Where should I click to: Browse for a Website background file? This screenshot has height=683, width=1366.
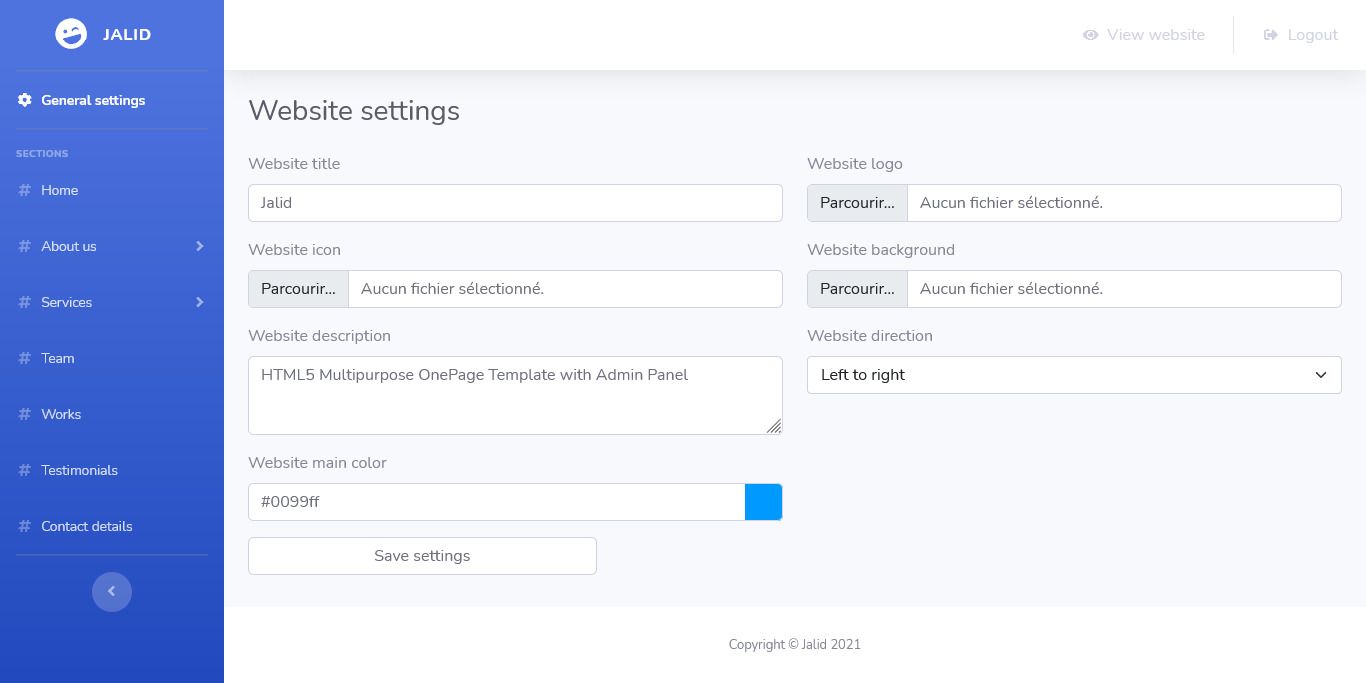pyautogui.click(x=858, y=289)
